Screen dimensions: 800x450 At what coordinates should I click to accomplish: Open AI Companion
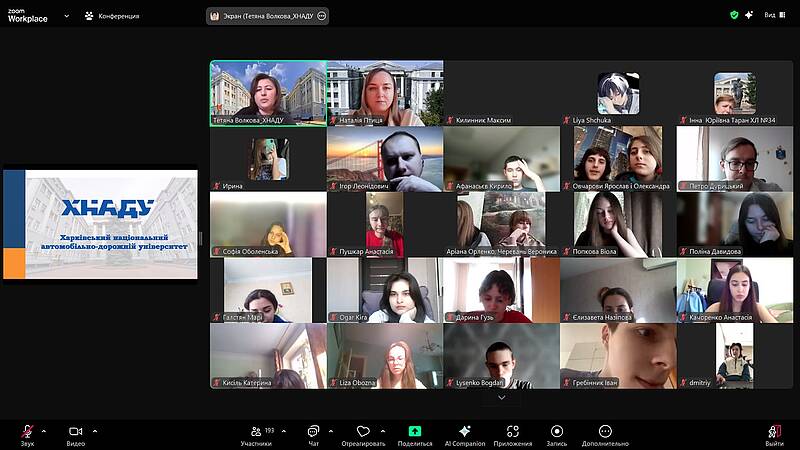464,431
